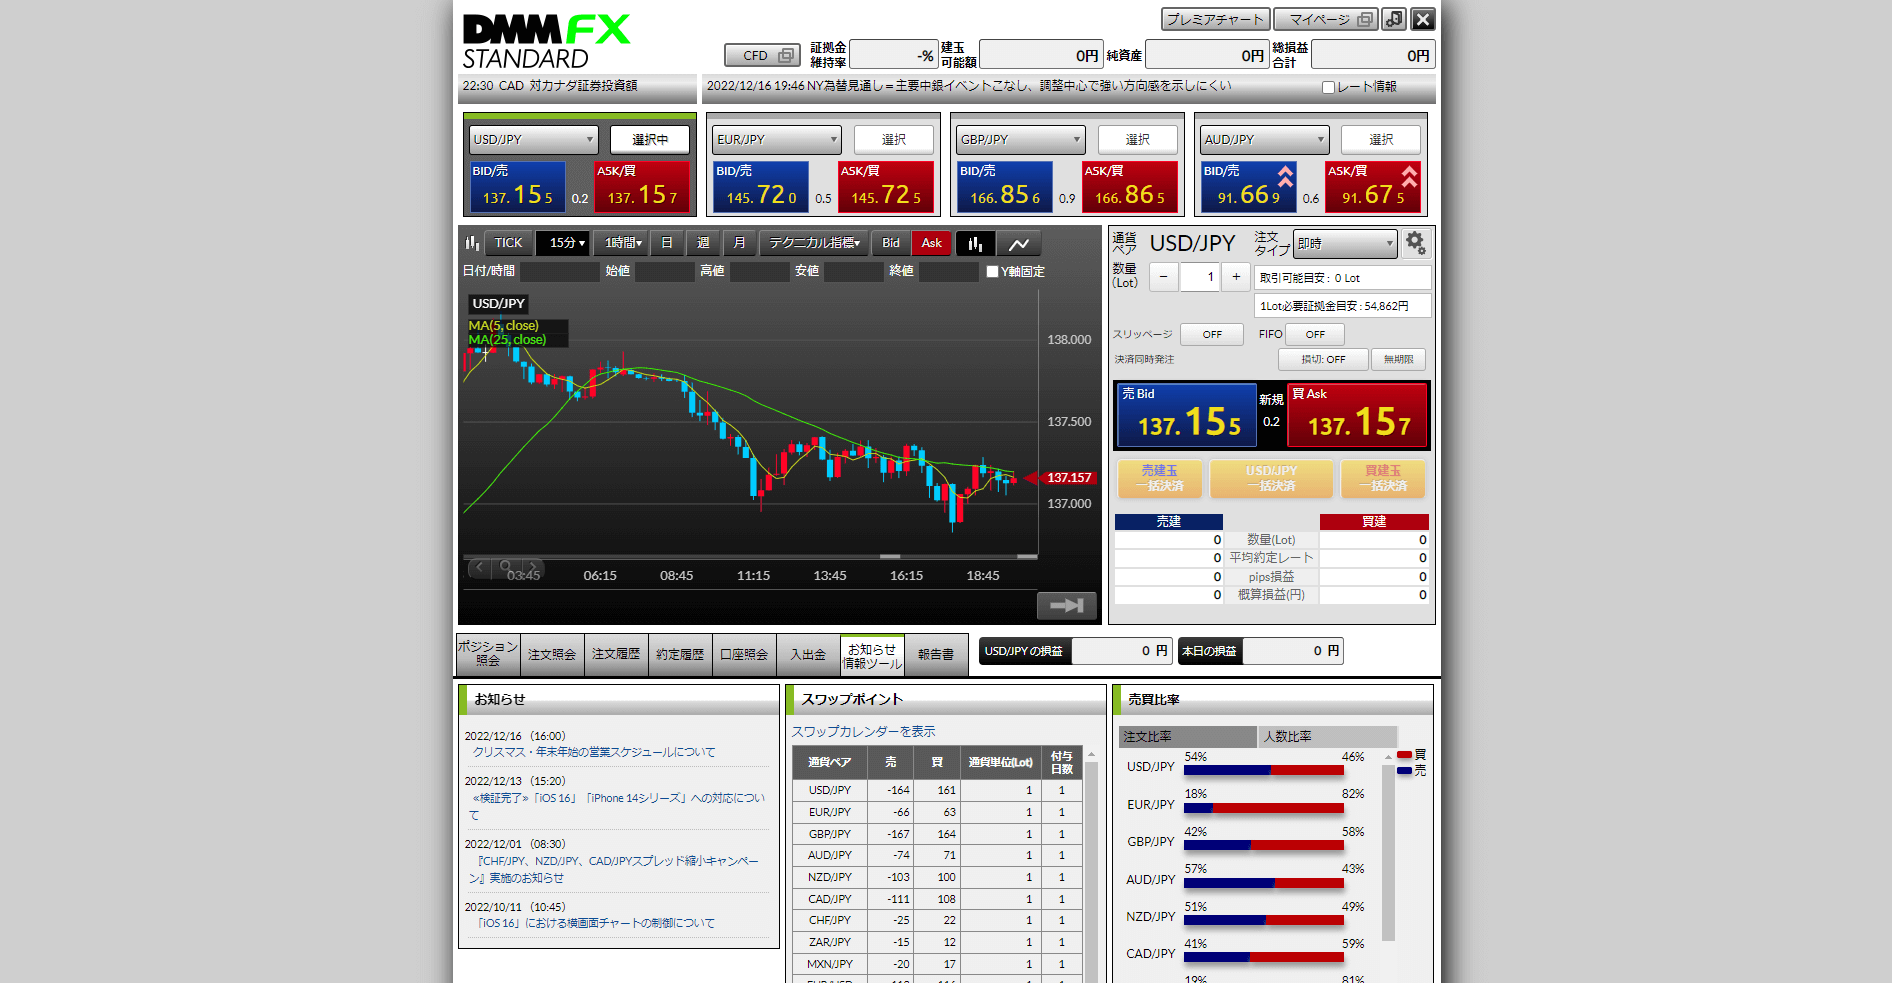Click the 無期限 expiration button

point(1398,359)
